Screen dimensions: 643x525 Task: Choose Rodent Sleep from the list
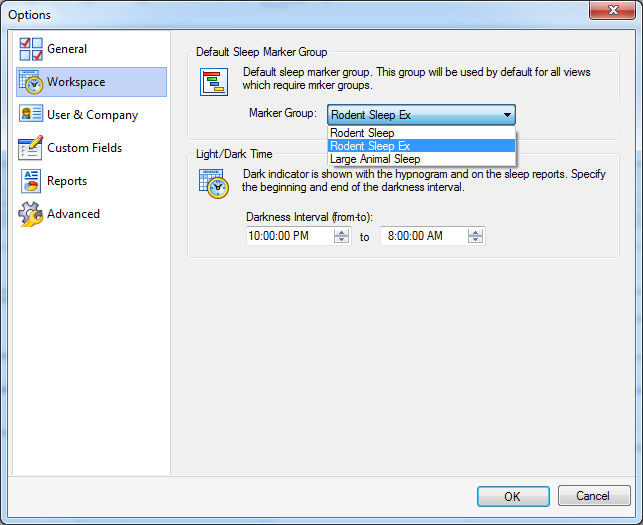pyautogui.click(x=422, y=133)
